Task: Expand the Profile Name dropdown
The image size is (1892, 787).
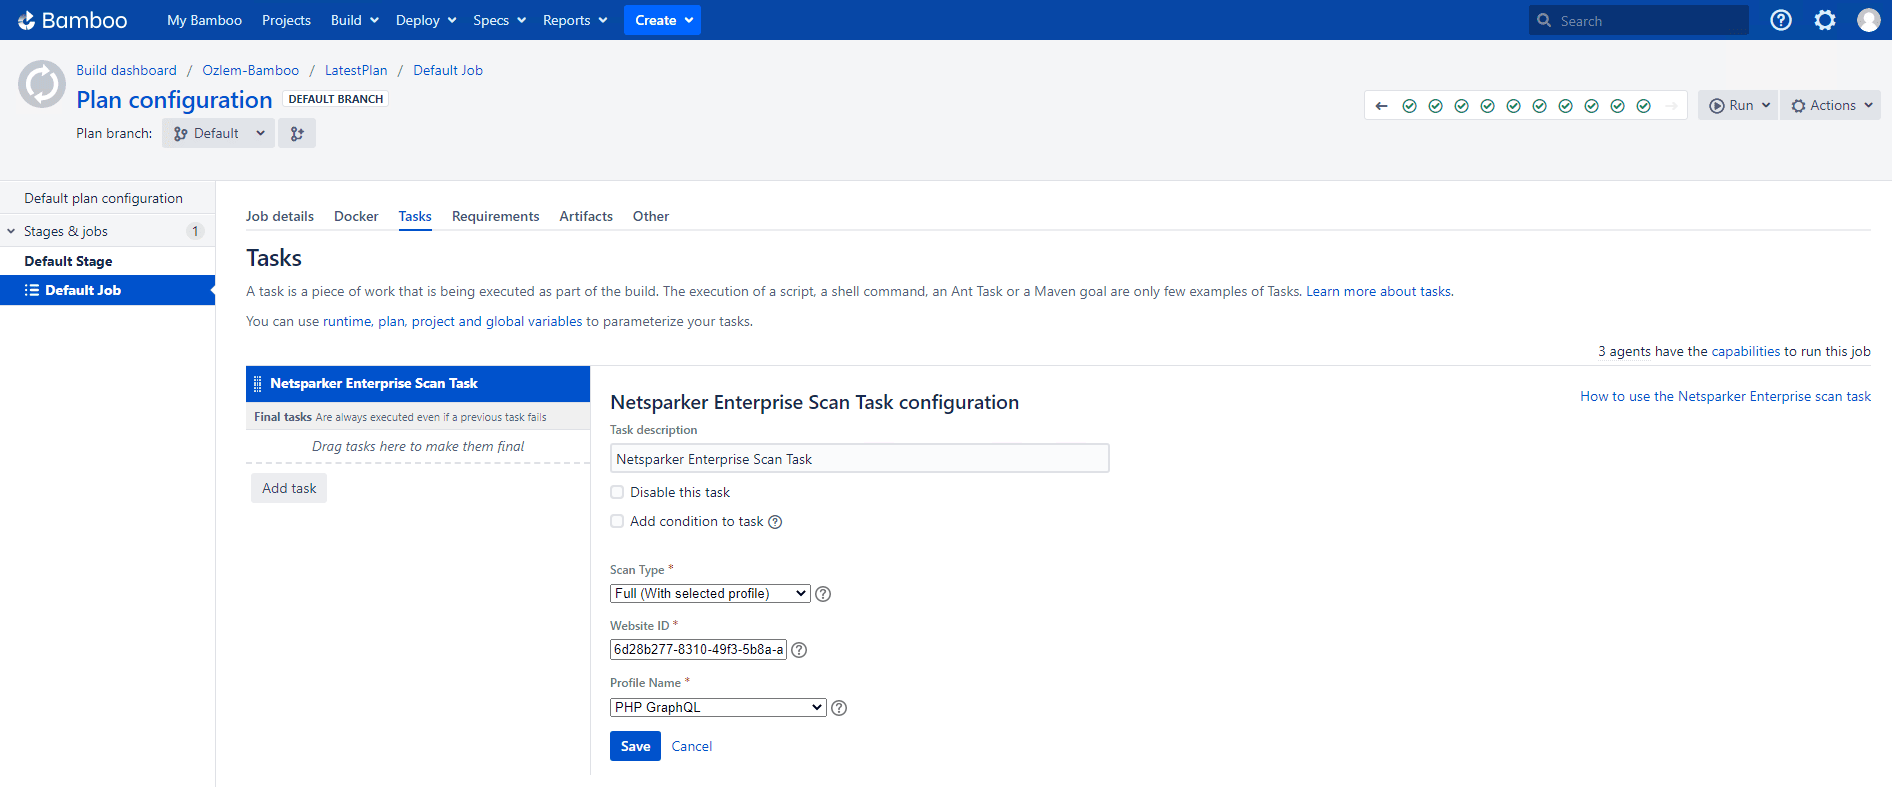Action: tap(717, 708)
